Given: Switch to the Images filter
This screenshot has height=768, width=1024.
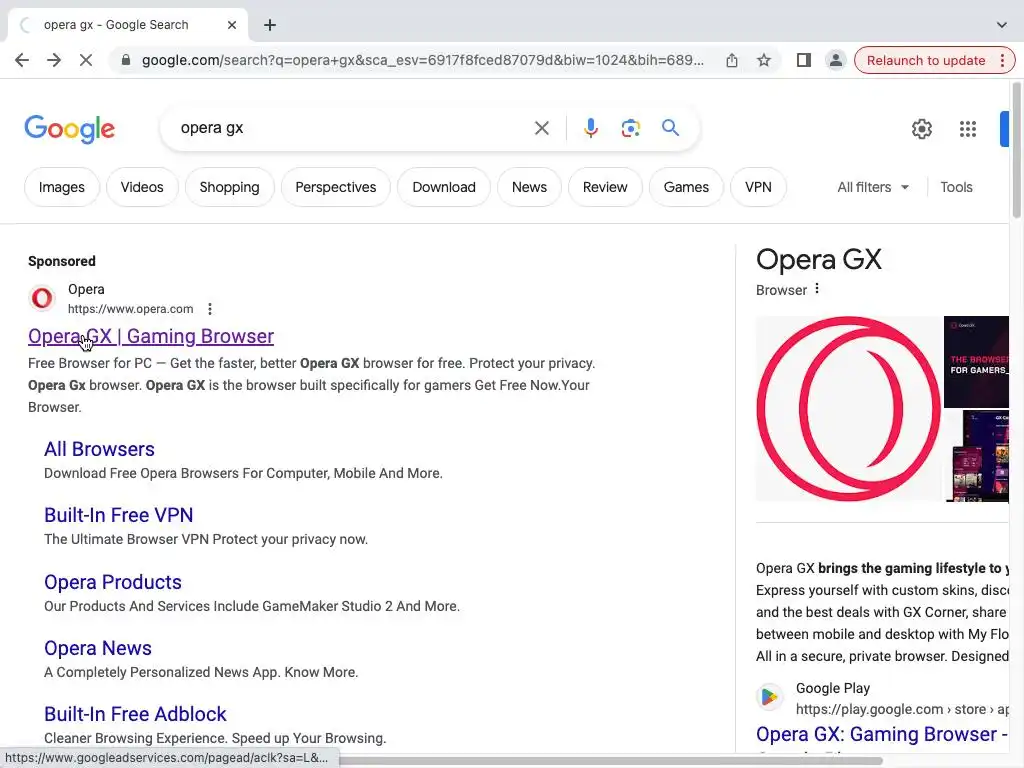Looking at the screenshot, I should pos(61,187).
